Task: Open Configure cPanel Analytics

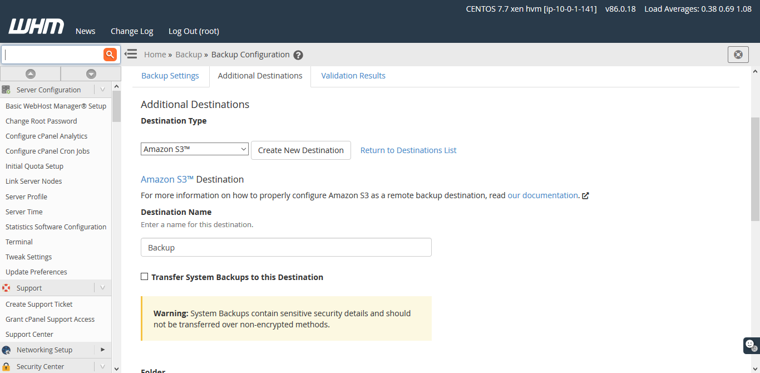Action: (47, 136)
